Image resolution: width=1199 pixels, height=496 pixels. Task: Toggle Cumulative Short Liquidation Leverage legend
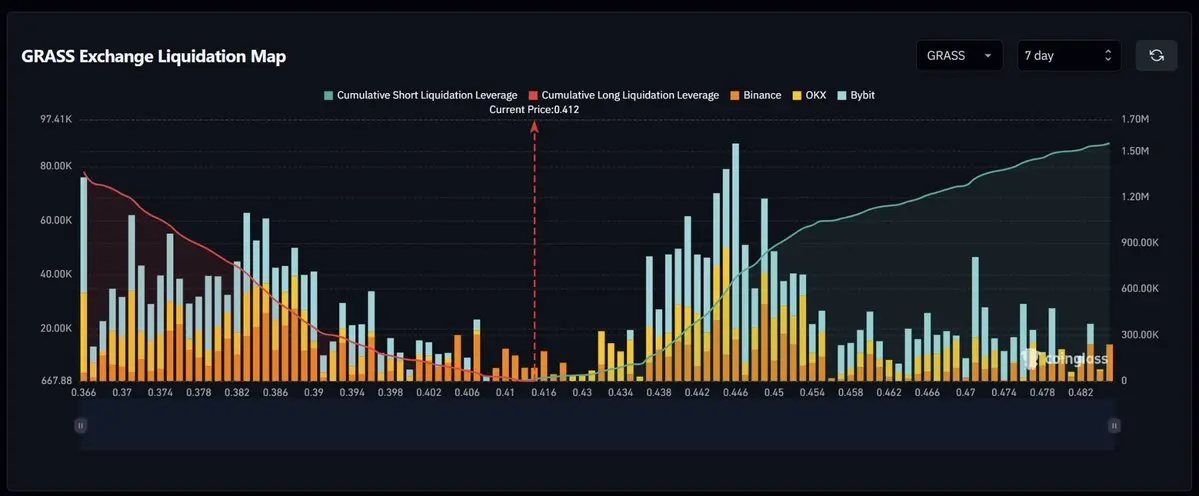[x=421, y=96]
